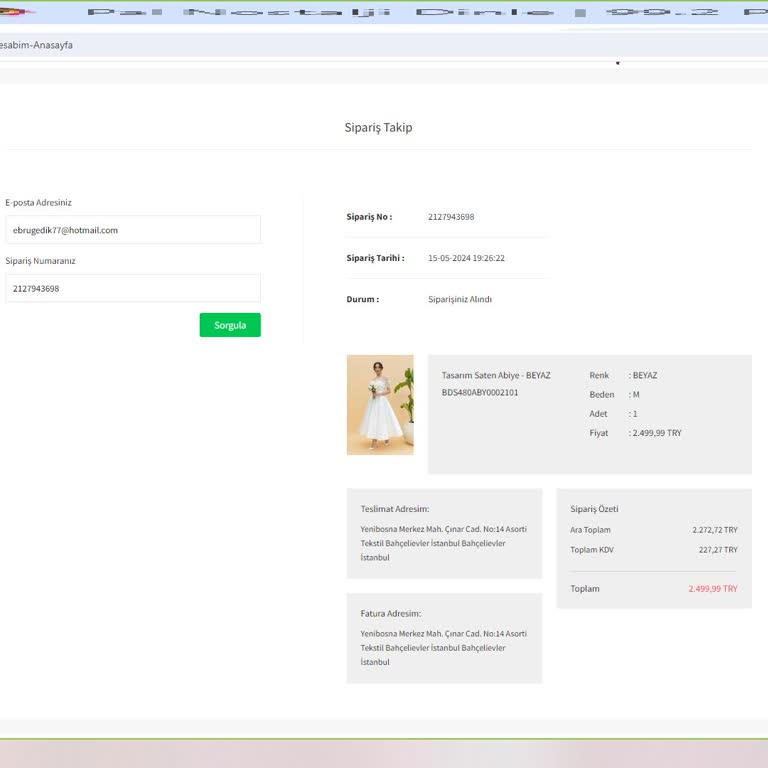Click the Ara Toplam amount 2.272,72 TRY

point(715,530)
